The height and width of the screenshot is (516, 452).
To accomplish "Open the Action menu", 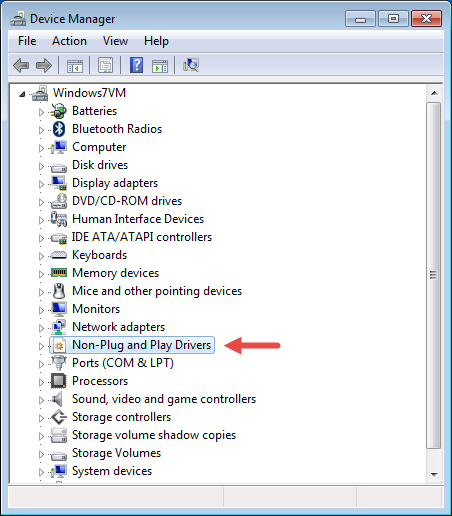I will point(69,41).
